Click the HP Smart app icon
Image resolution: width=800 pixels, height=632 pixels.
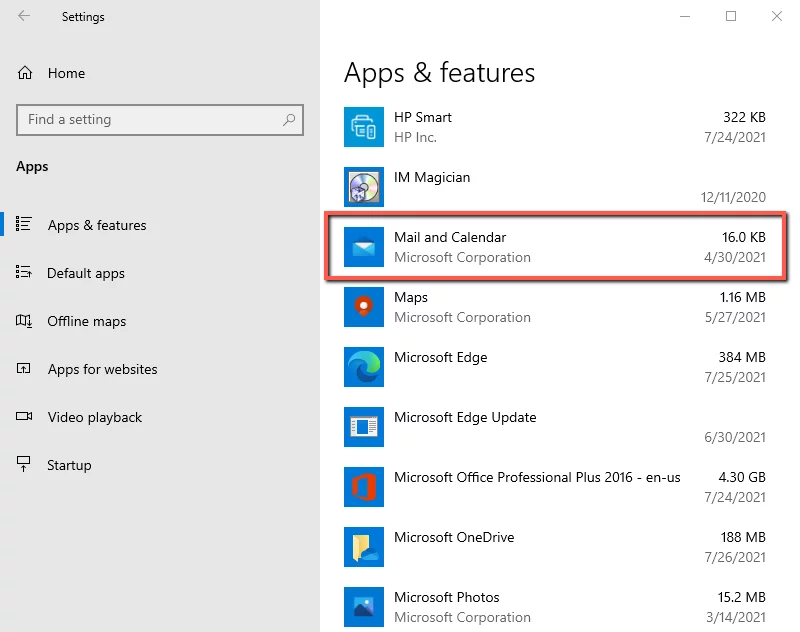(364, 127)
